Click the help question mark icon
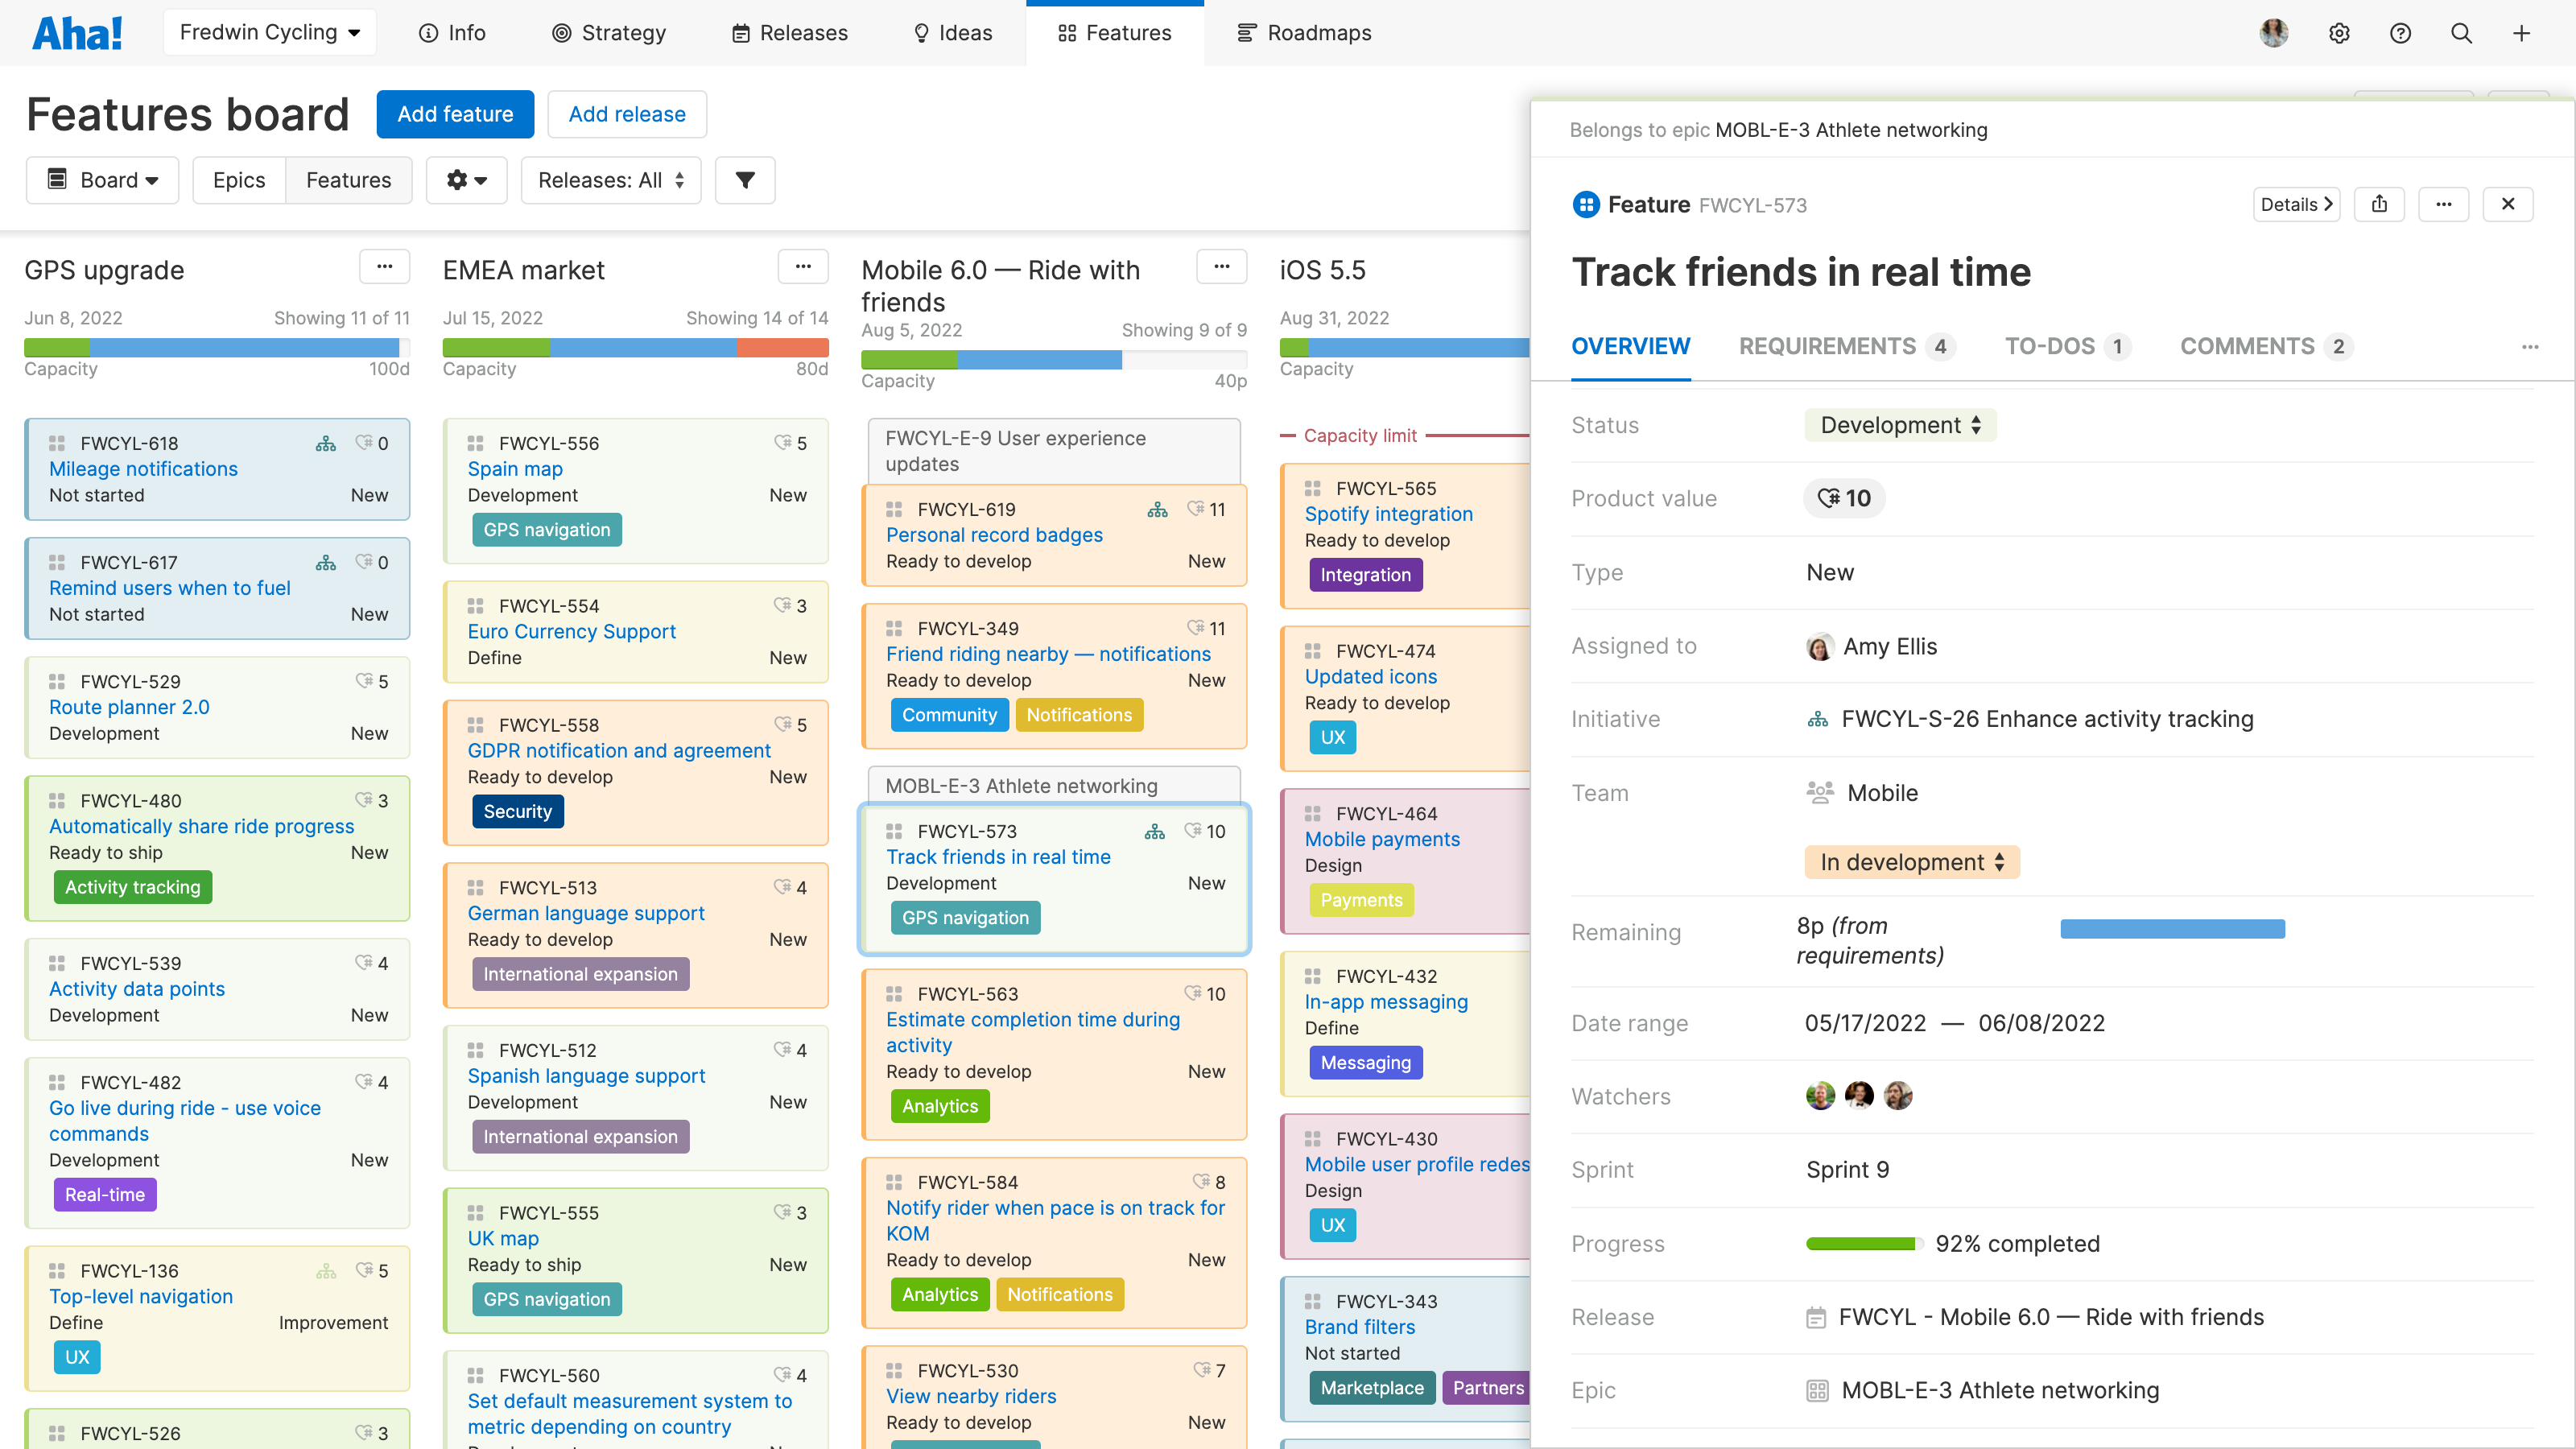2576x1449 pixels. pyautogui.click(x=2400, y=33)
